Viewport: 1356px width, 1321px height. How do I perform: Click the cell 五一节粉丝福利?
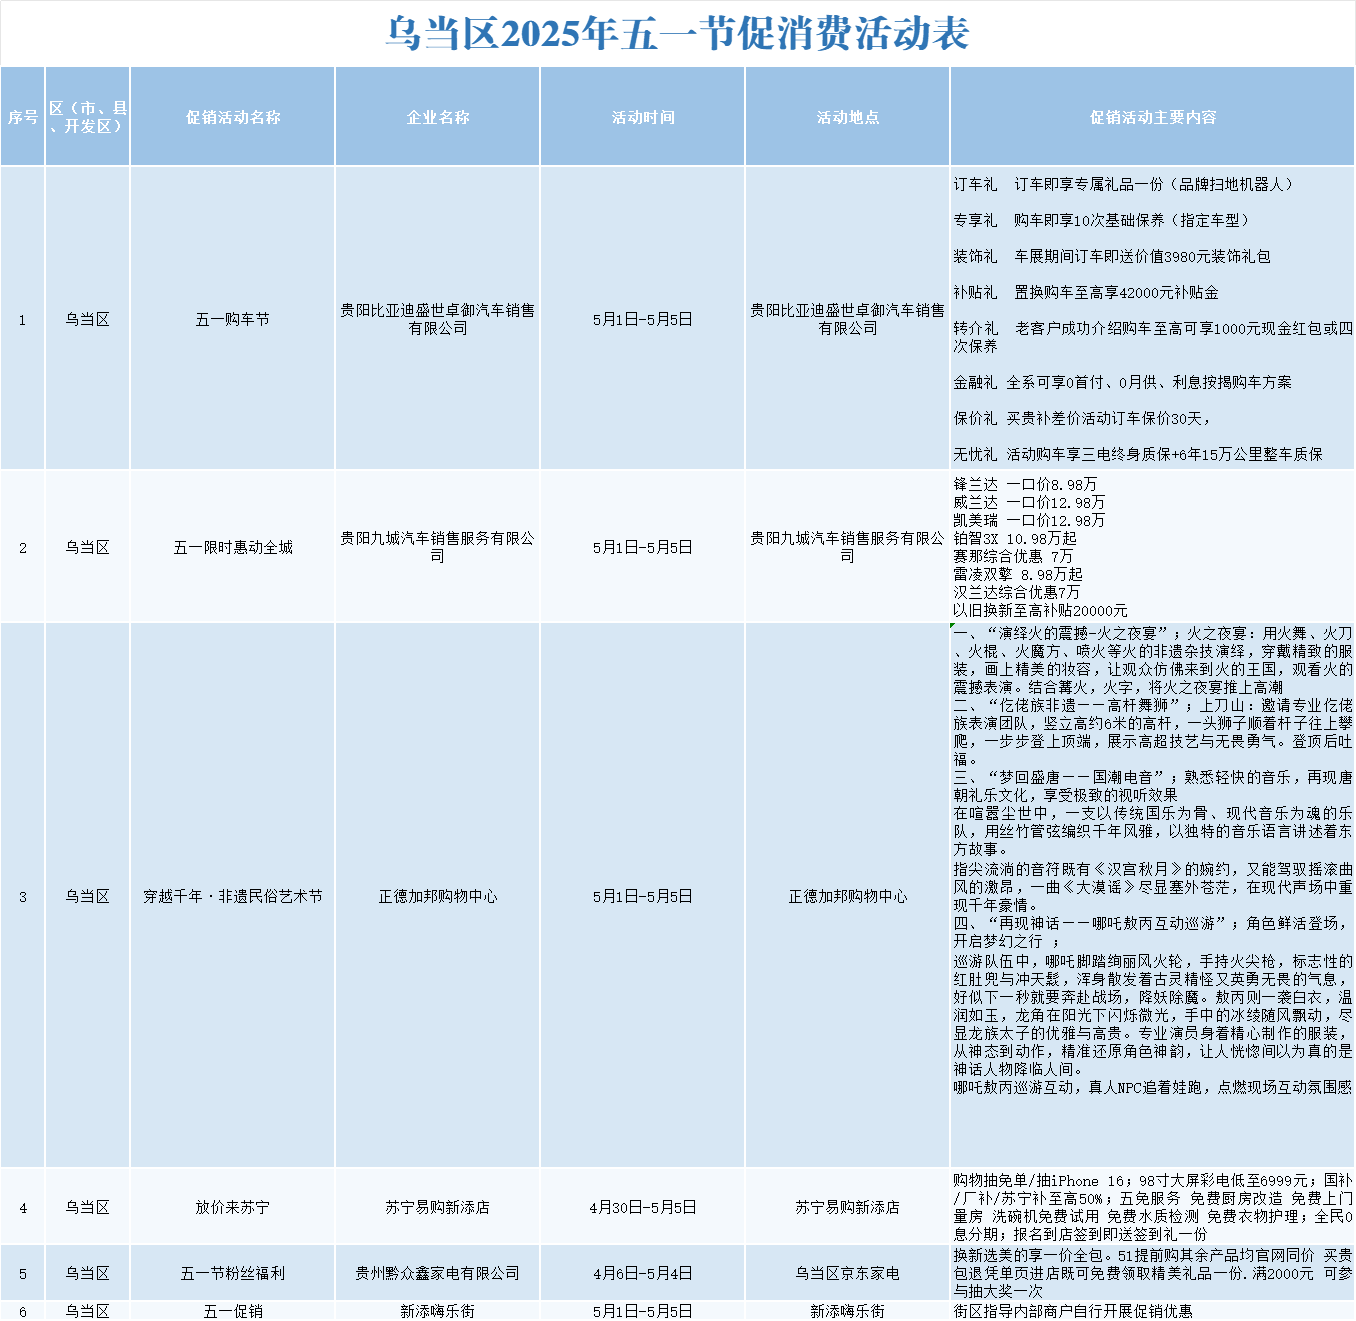[233, 1273]
